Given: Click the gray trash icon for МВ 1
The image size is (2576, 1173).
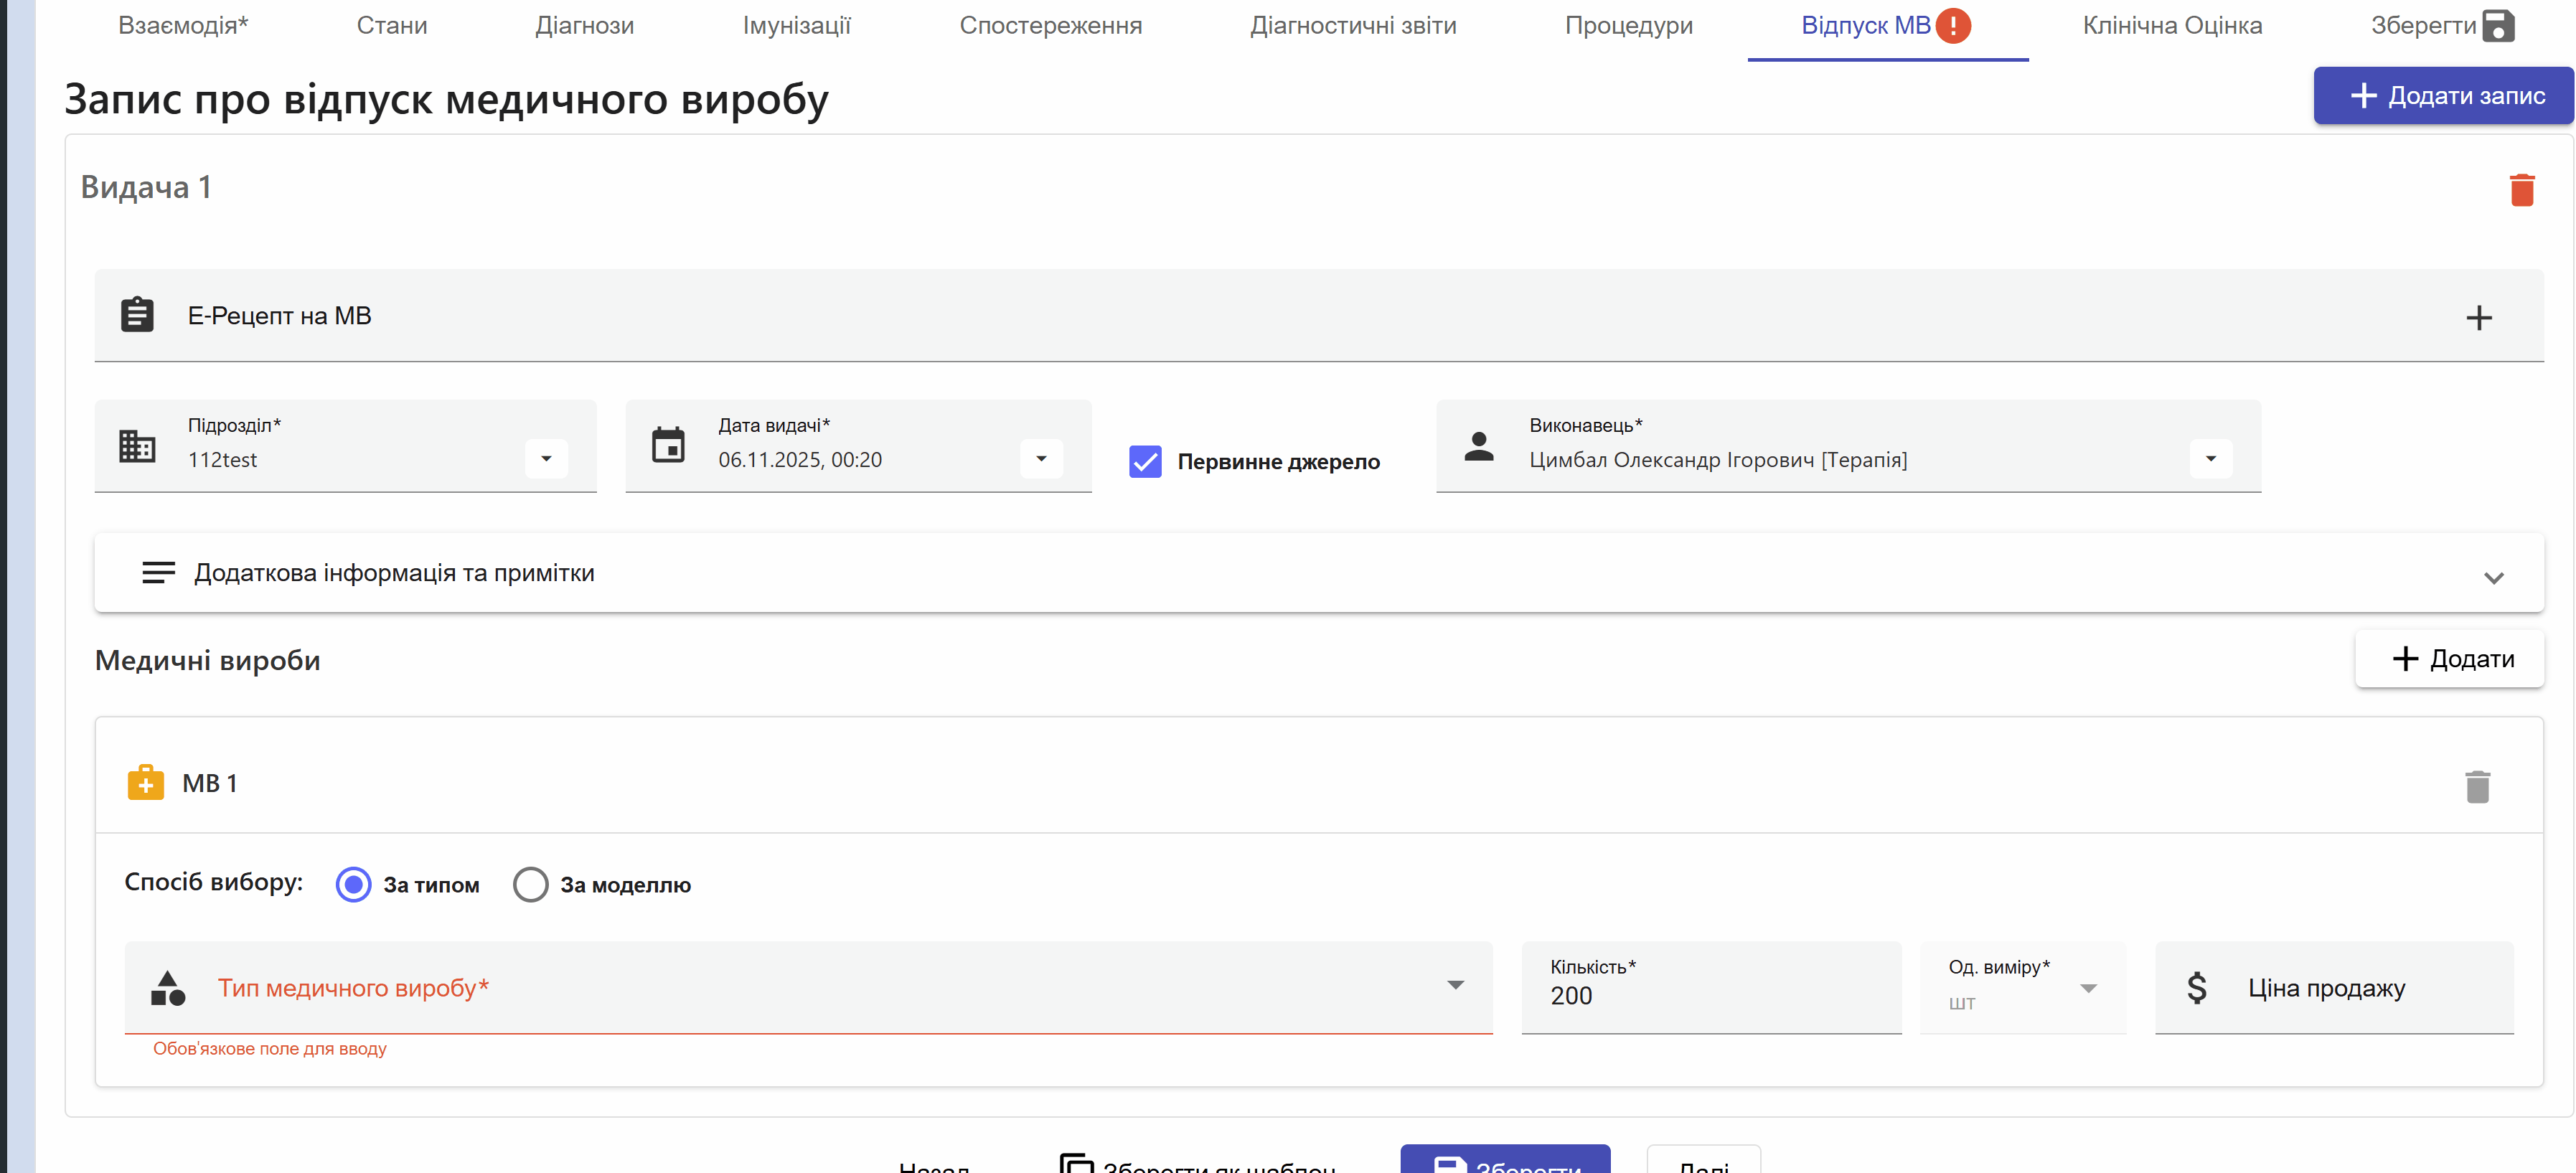Looking at the screenshot, I should click(x=2476, y=786).
